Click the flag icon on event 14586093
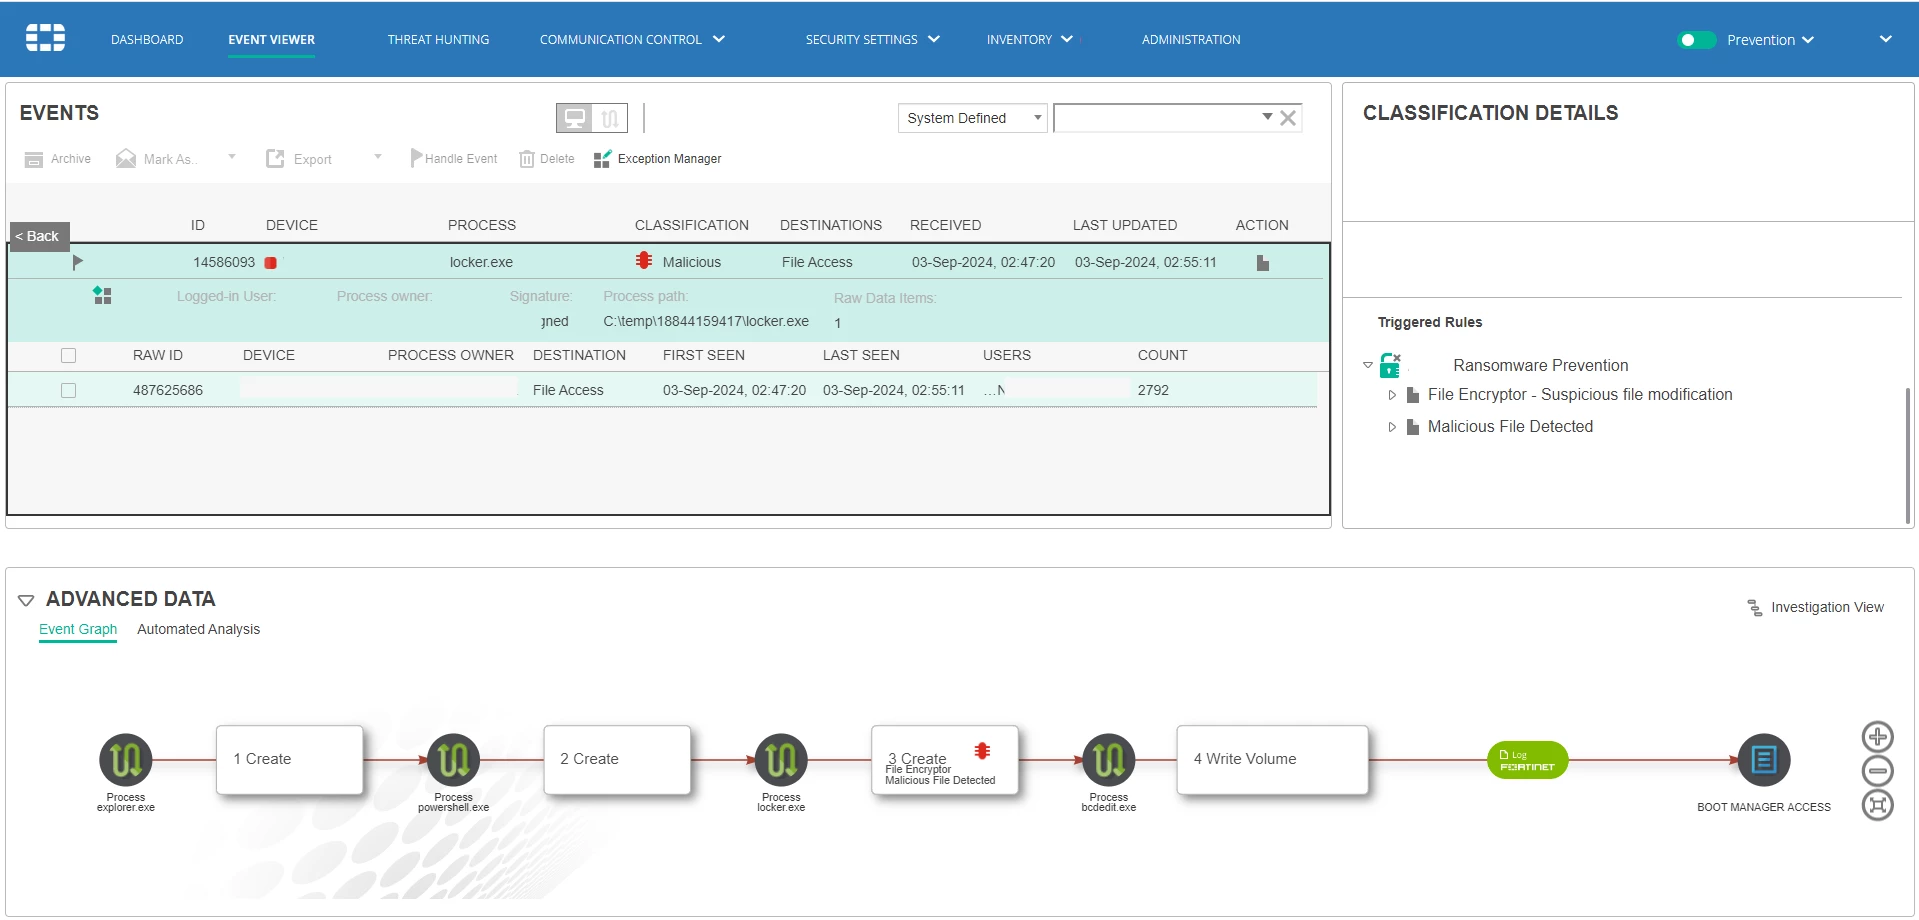This screenshot has height=920, width=1919. point(78,262)
